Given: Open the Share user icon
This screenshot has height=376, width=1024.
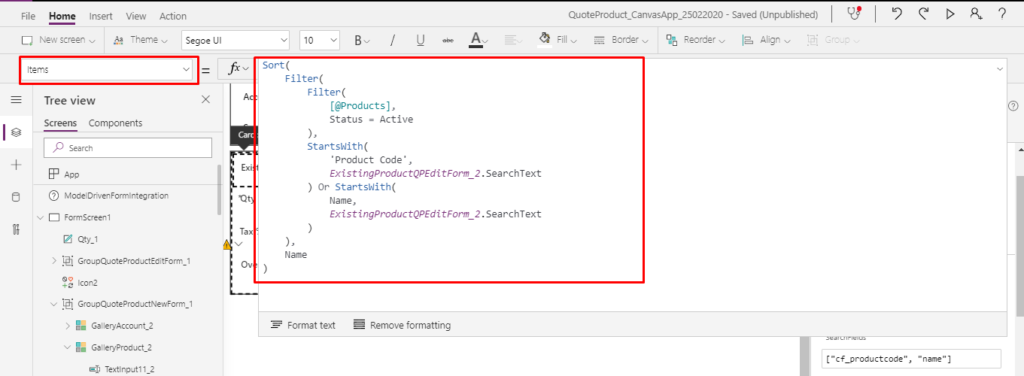Looking at the screenshot, I should click(976, 14).
